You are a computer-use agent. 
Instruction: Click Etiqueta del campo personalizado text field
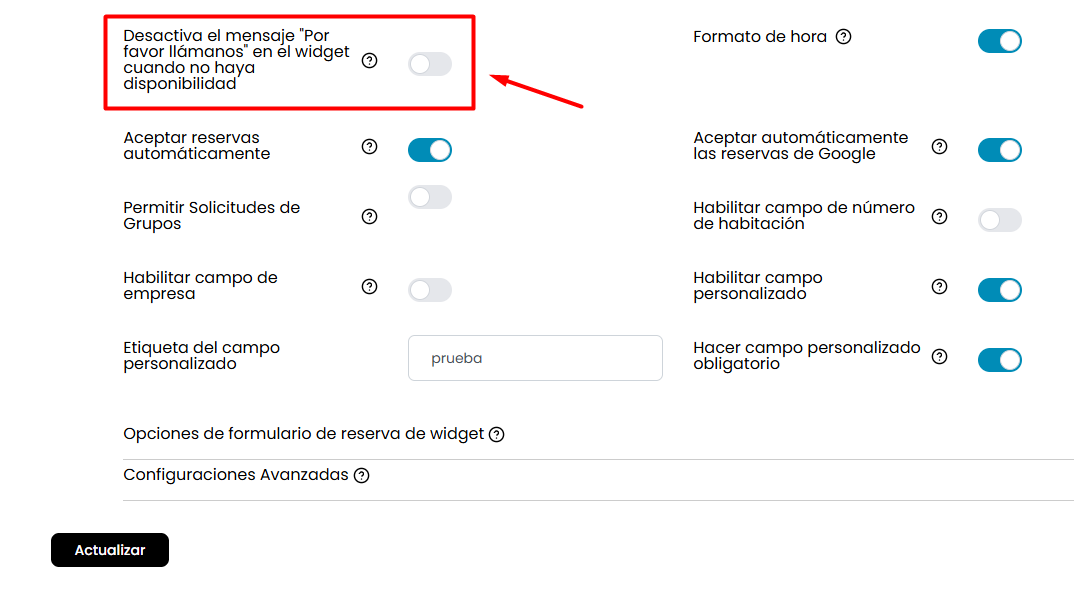535,358
